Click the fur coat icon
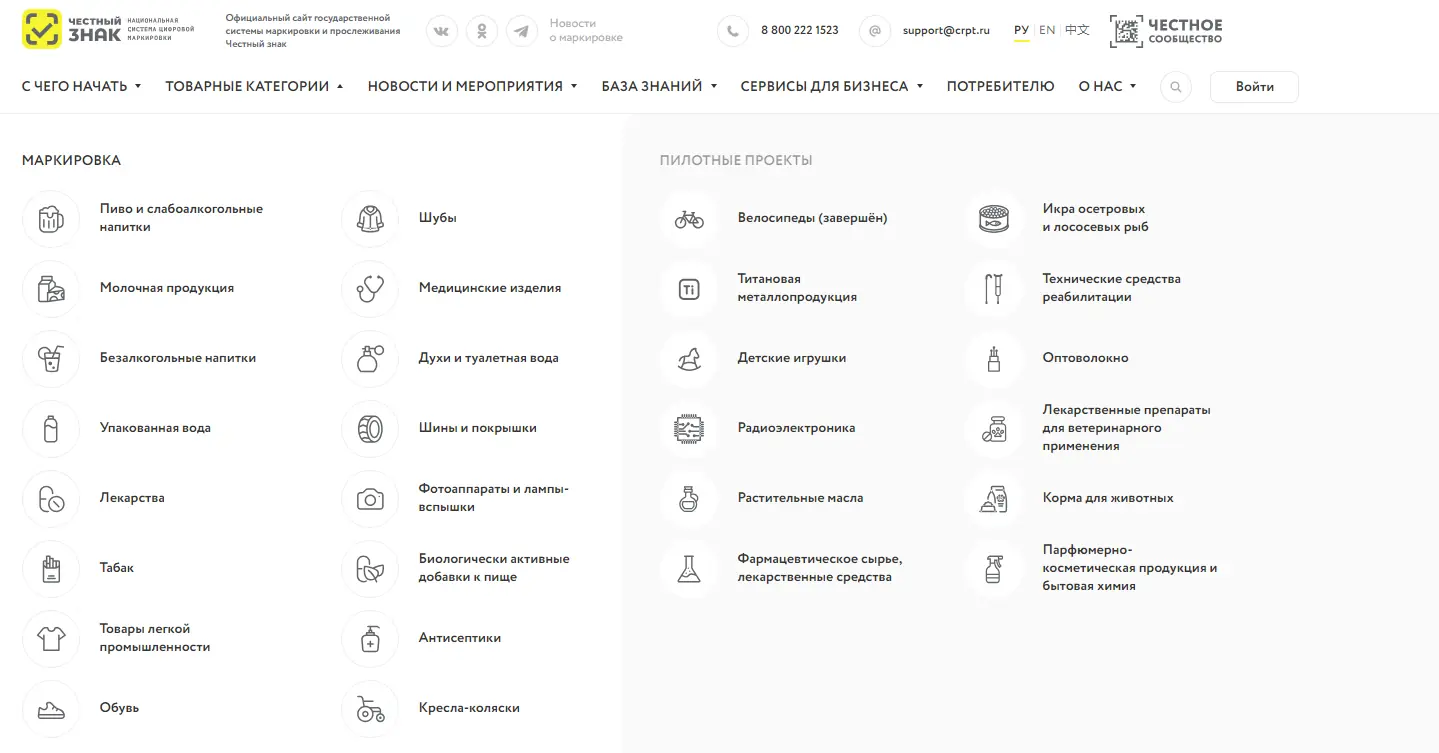The image size is (1439, 753). (x=370, y=219)
